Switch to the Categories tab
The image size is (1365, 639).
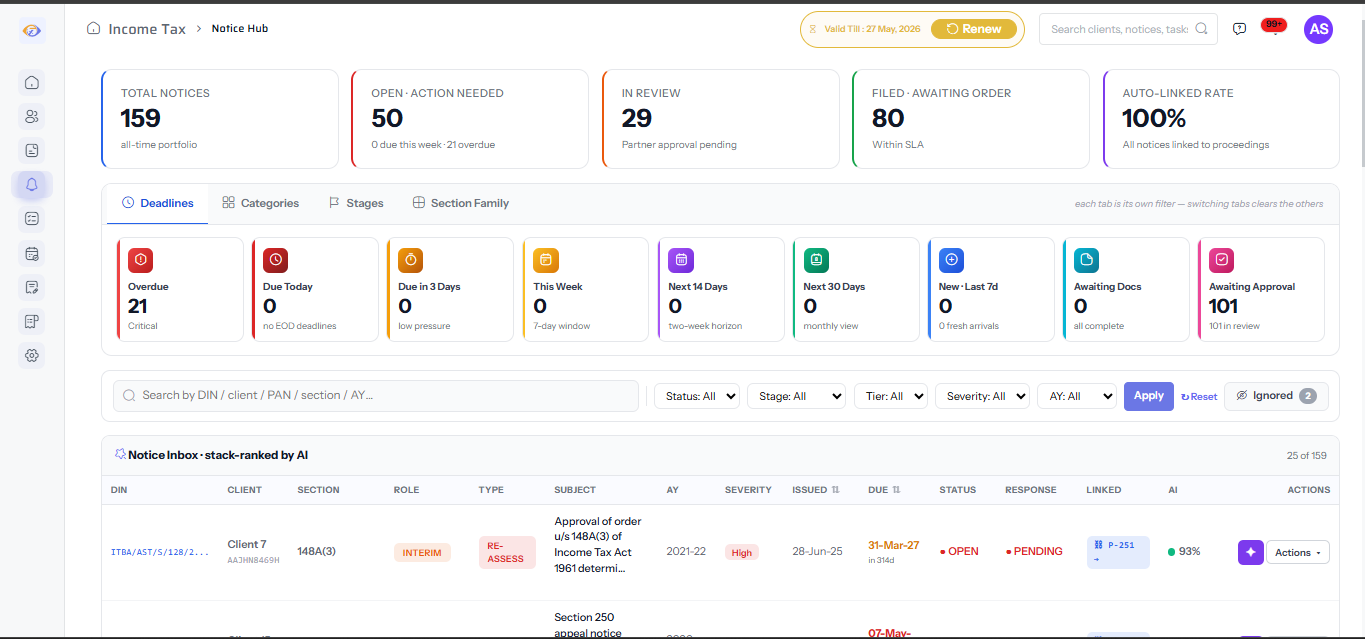260,203
